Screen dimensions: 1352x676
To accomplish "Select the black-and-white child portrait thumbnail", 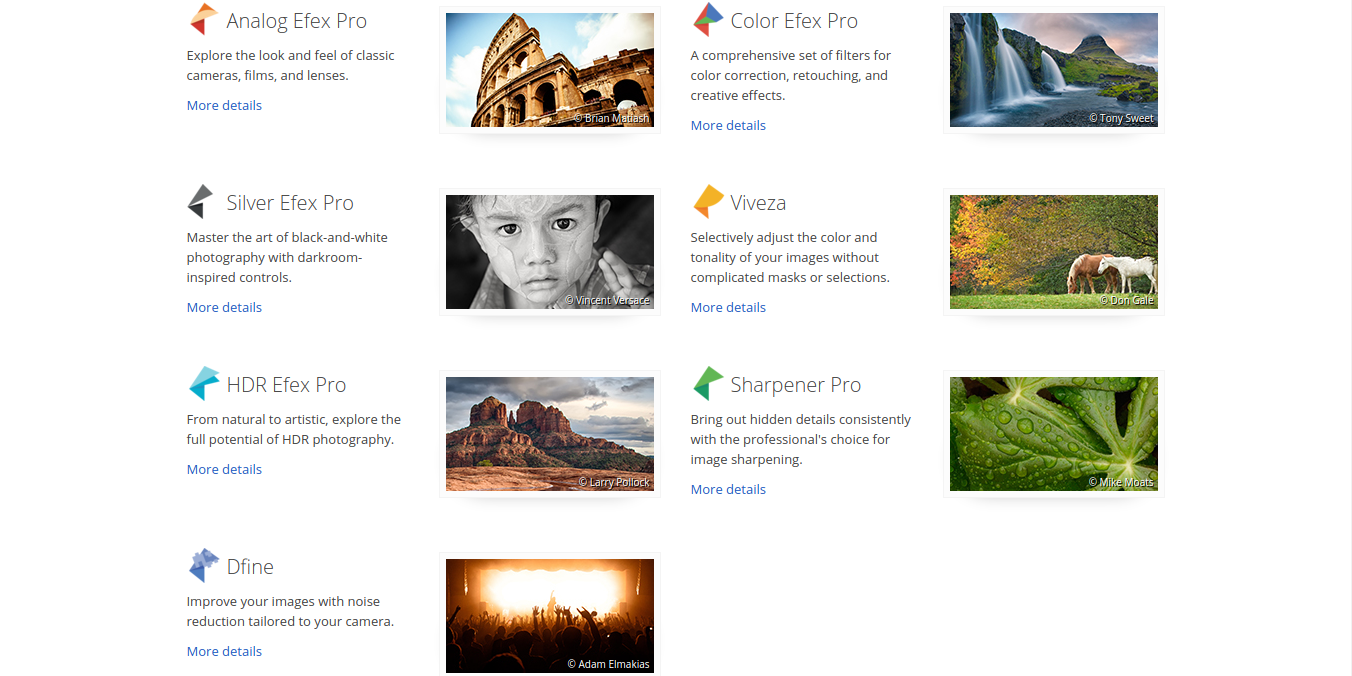I will click(x=549, y=252).
